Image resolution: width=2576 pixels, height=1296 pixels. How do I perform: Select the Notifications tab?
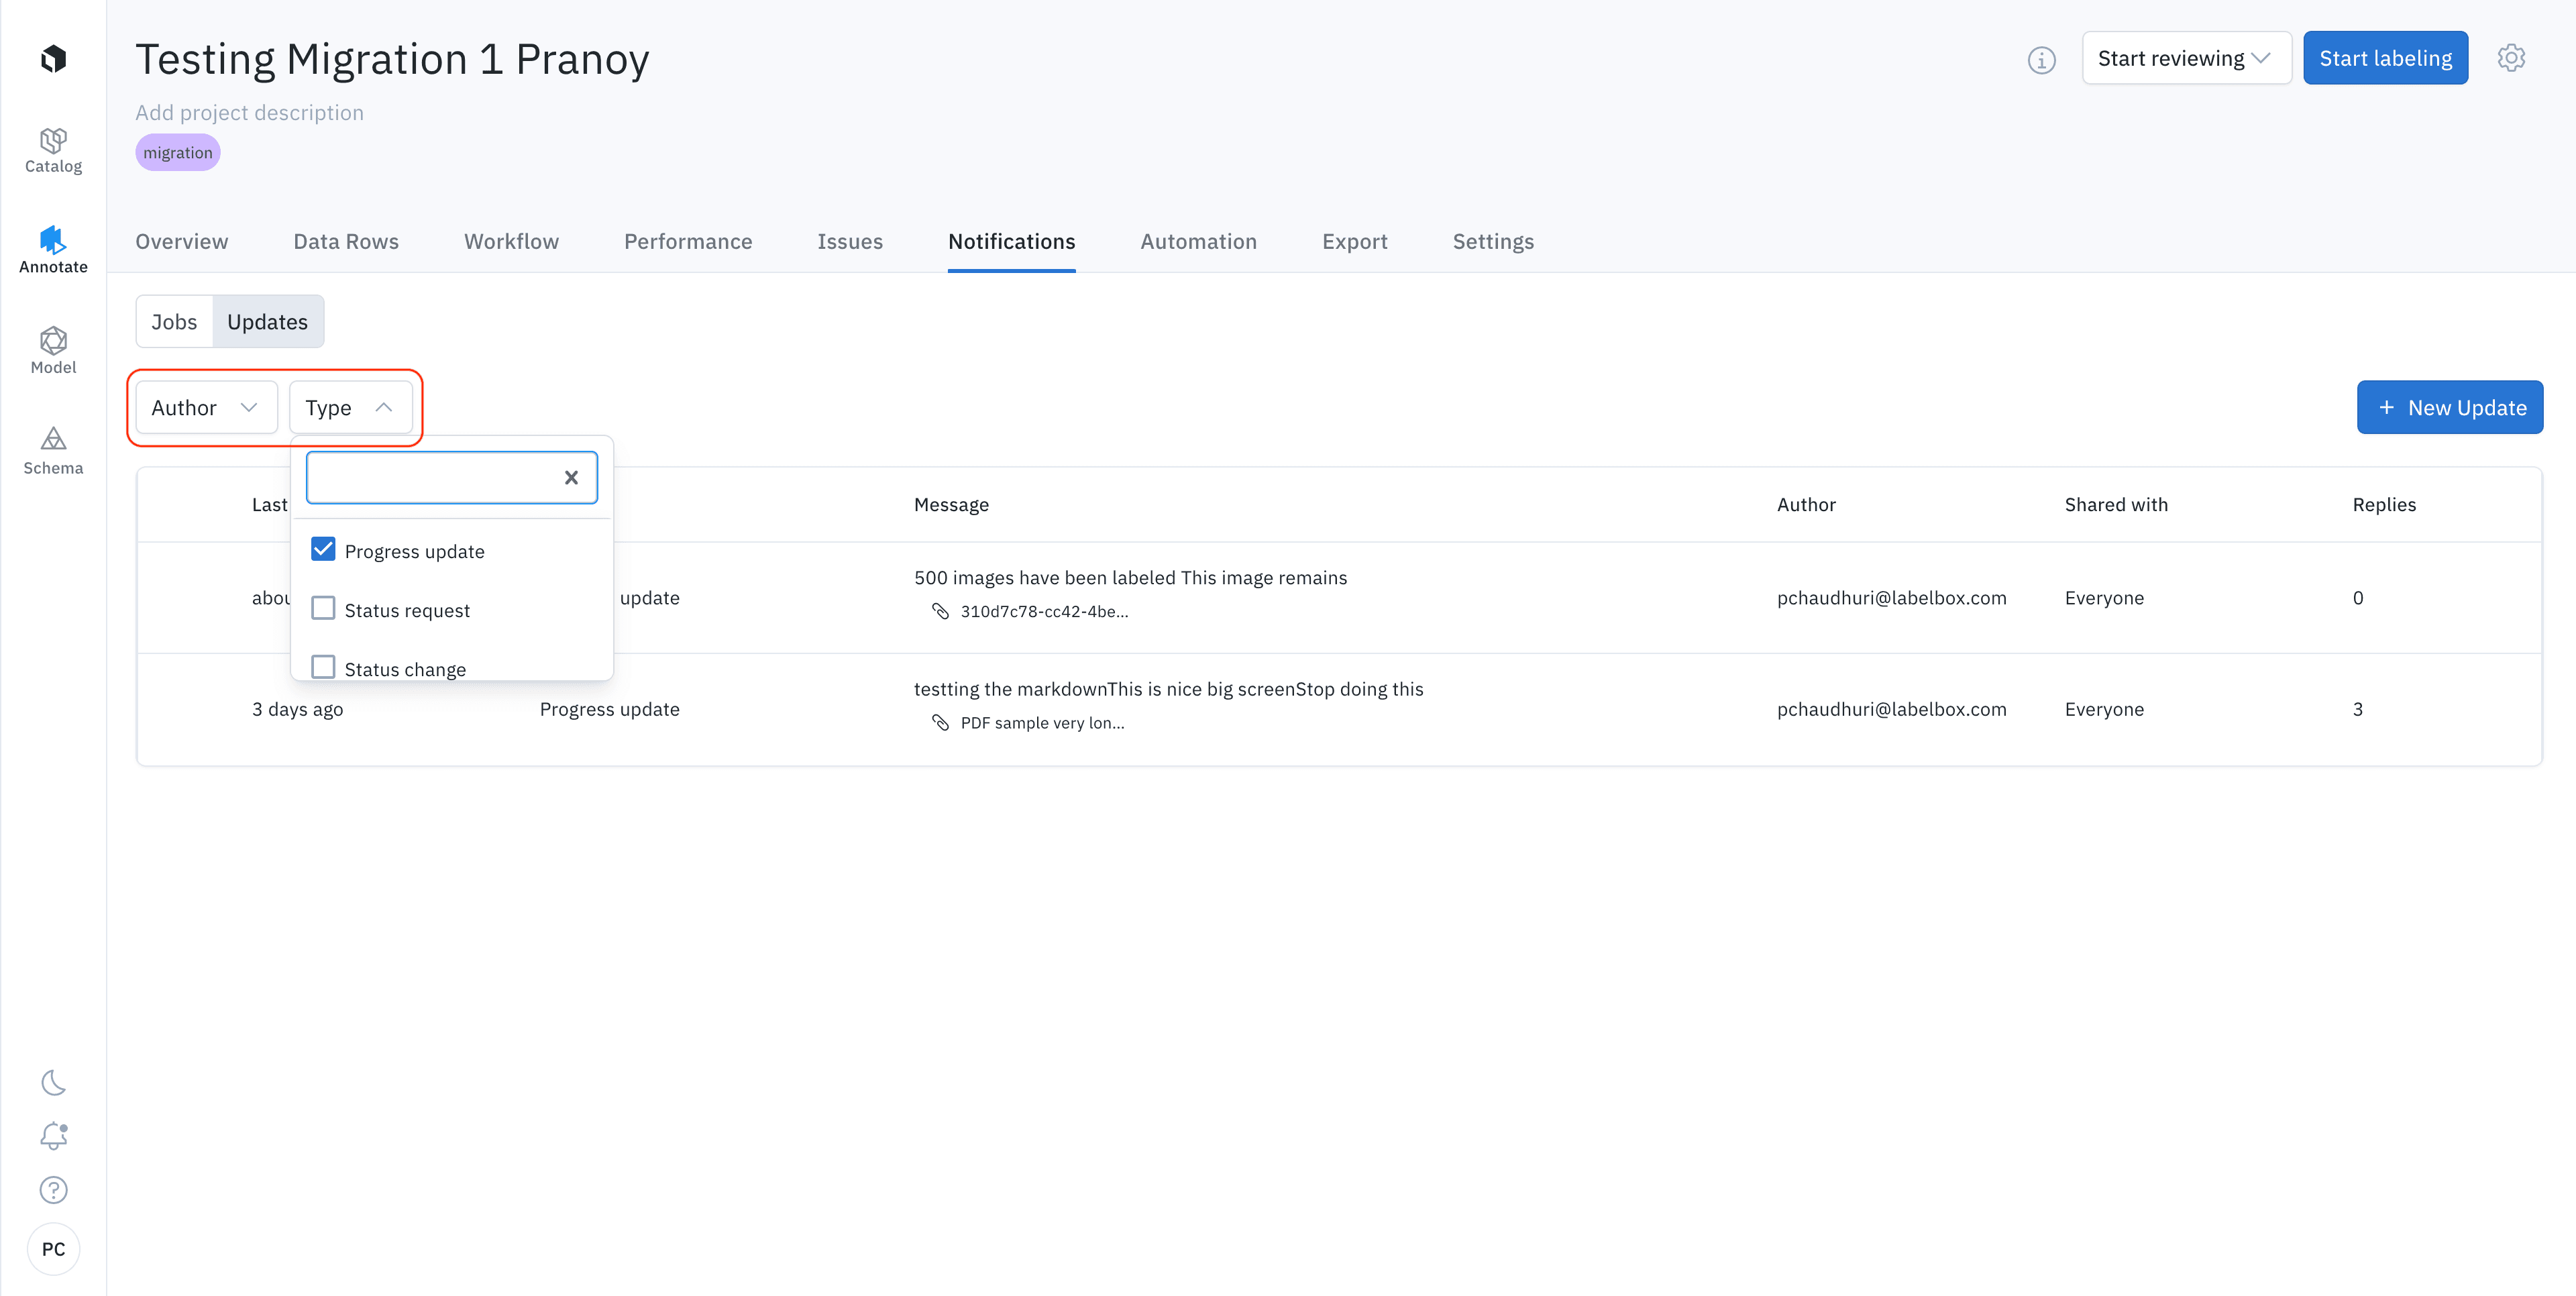tap(1011, 241)
